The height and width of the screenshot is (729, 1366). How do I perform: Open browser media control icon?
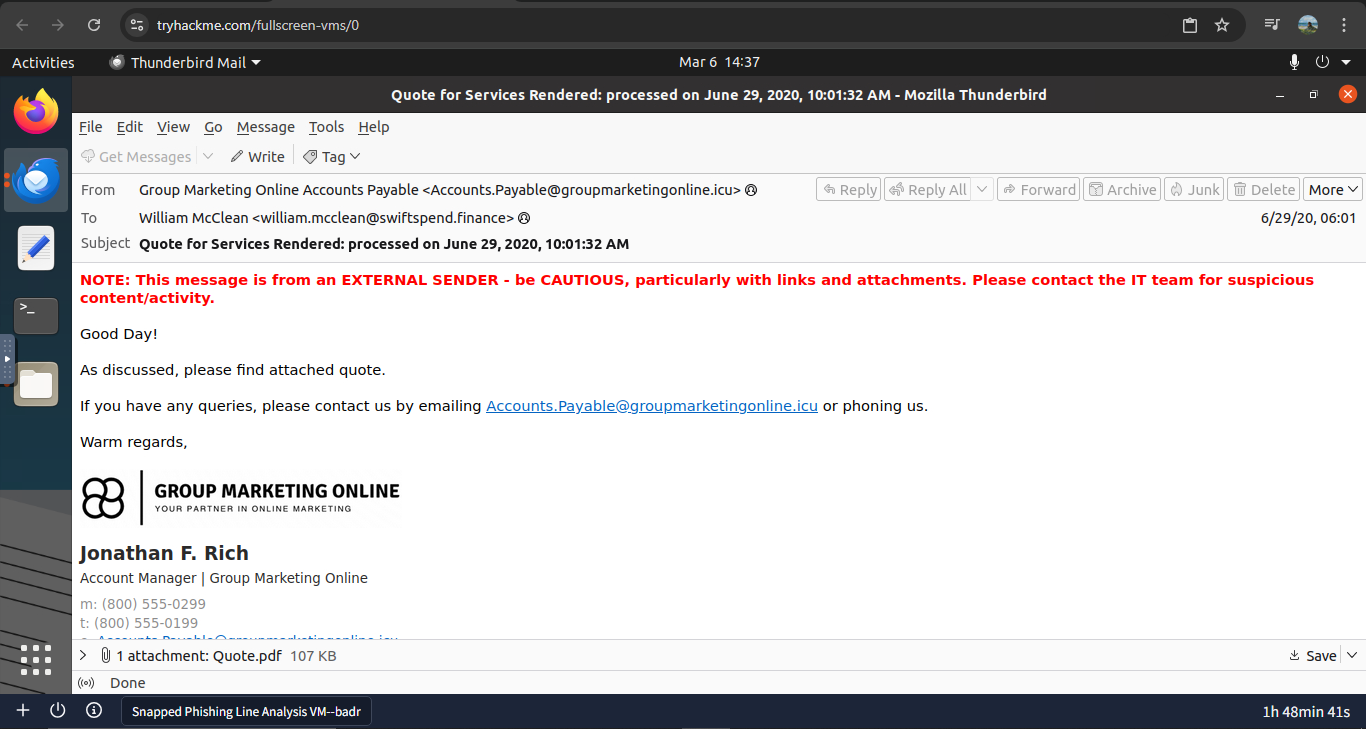click(1272, 25)
